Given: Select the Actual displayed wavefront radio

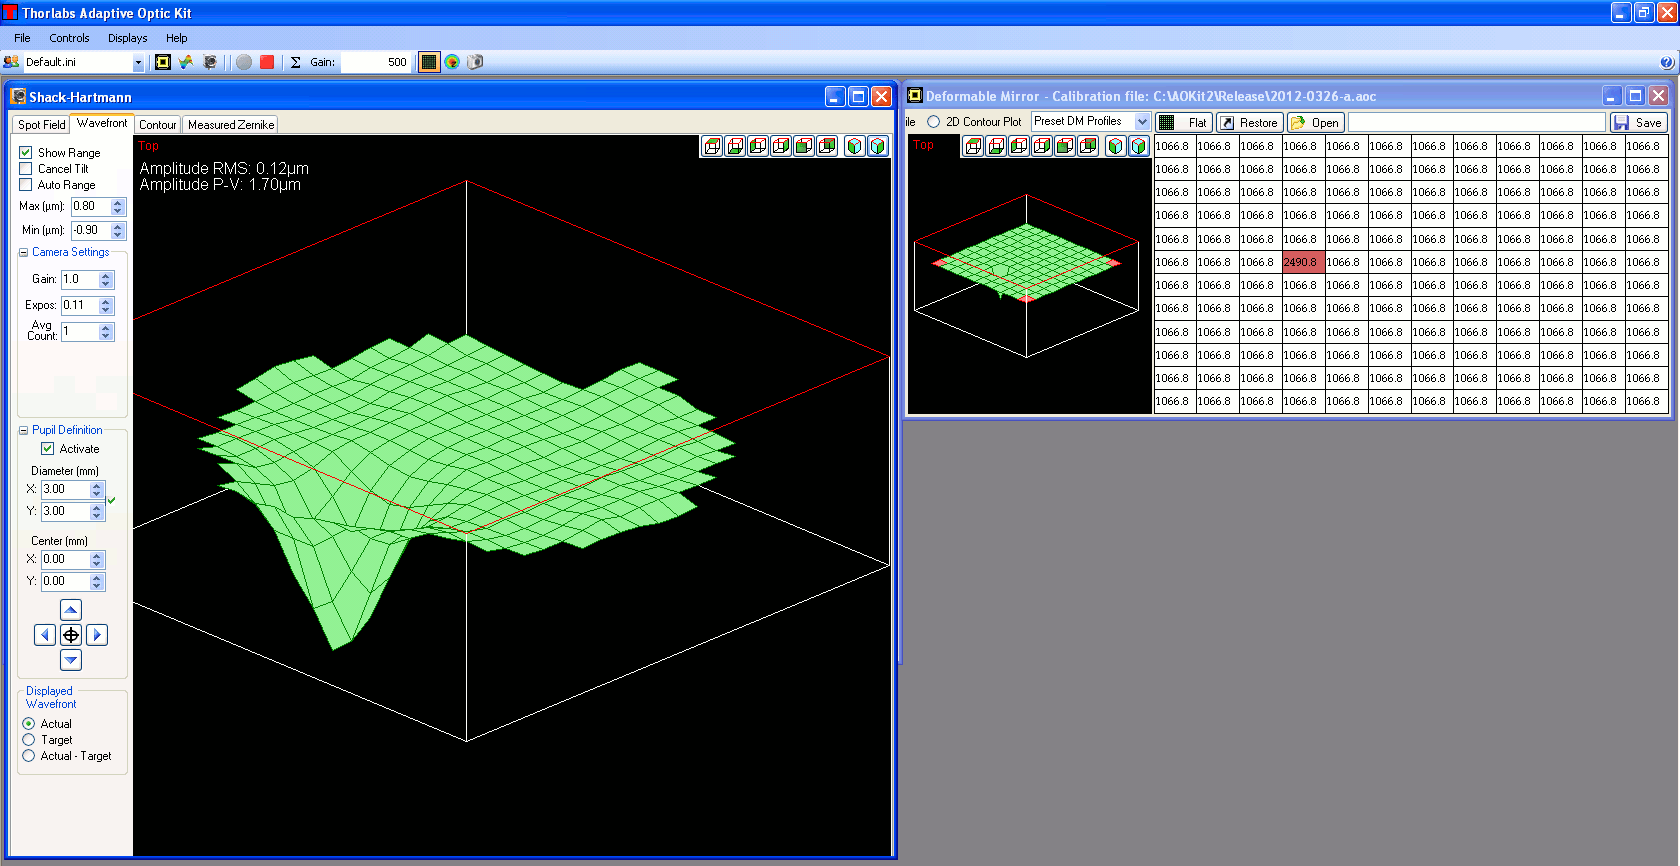Looking at the screenshot, I should pos(28,724).
